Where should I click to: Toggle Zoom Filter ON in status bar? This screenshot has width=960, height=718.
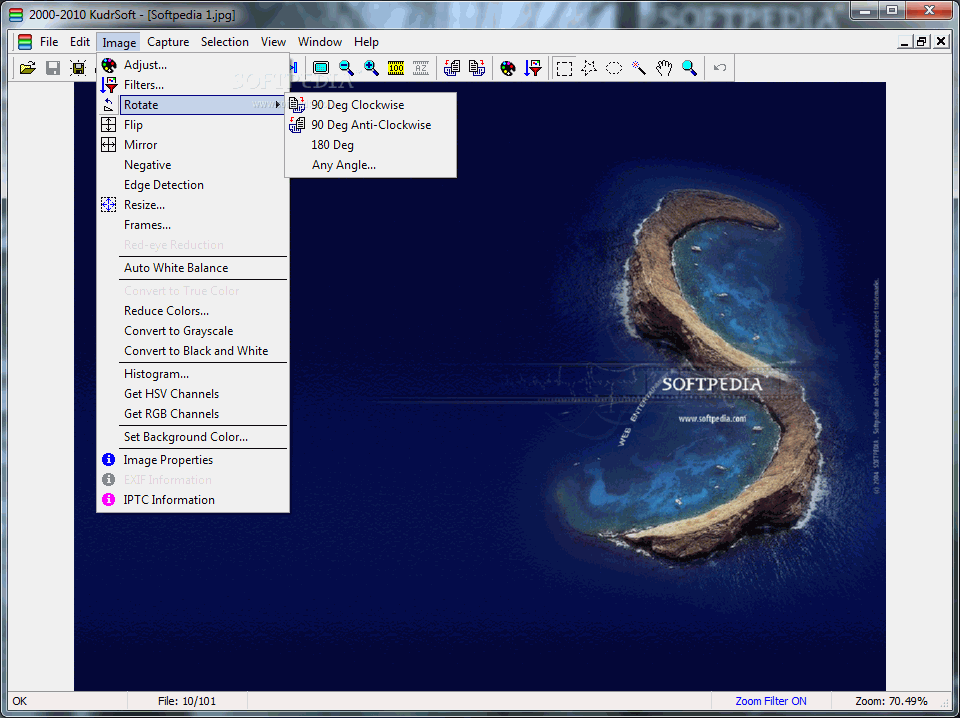point(771,701)
